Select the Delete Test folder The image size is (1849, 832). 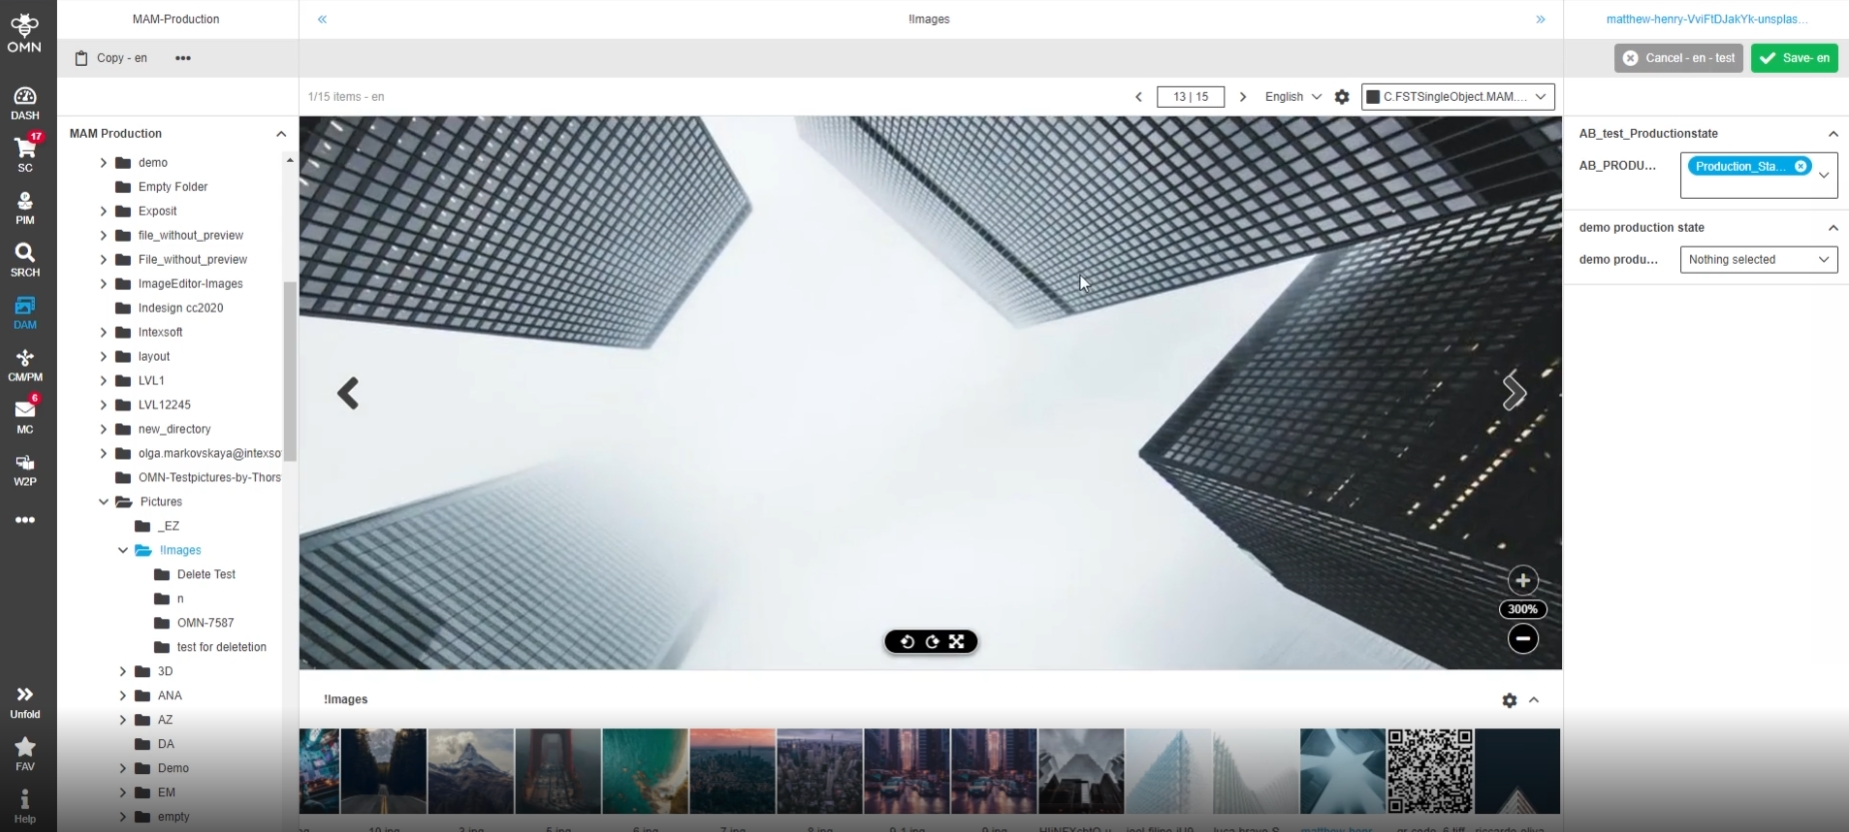pyautogui.click(x=206, y=574)
